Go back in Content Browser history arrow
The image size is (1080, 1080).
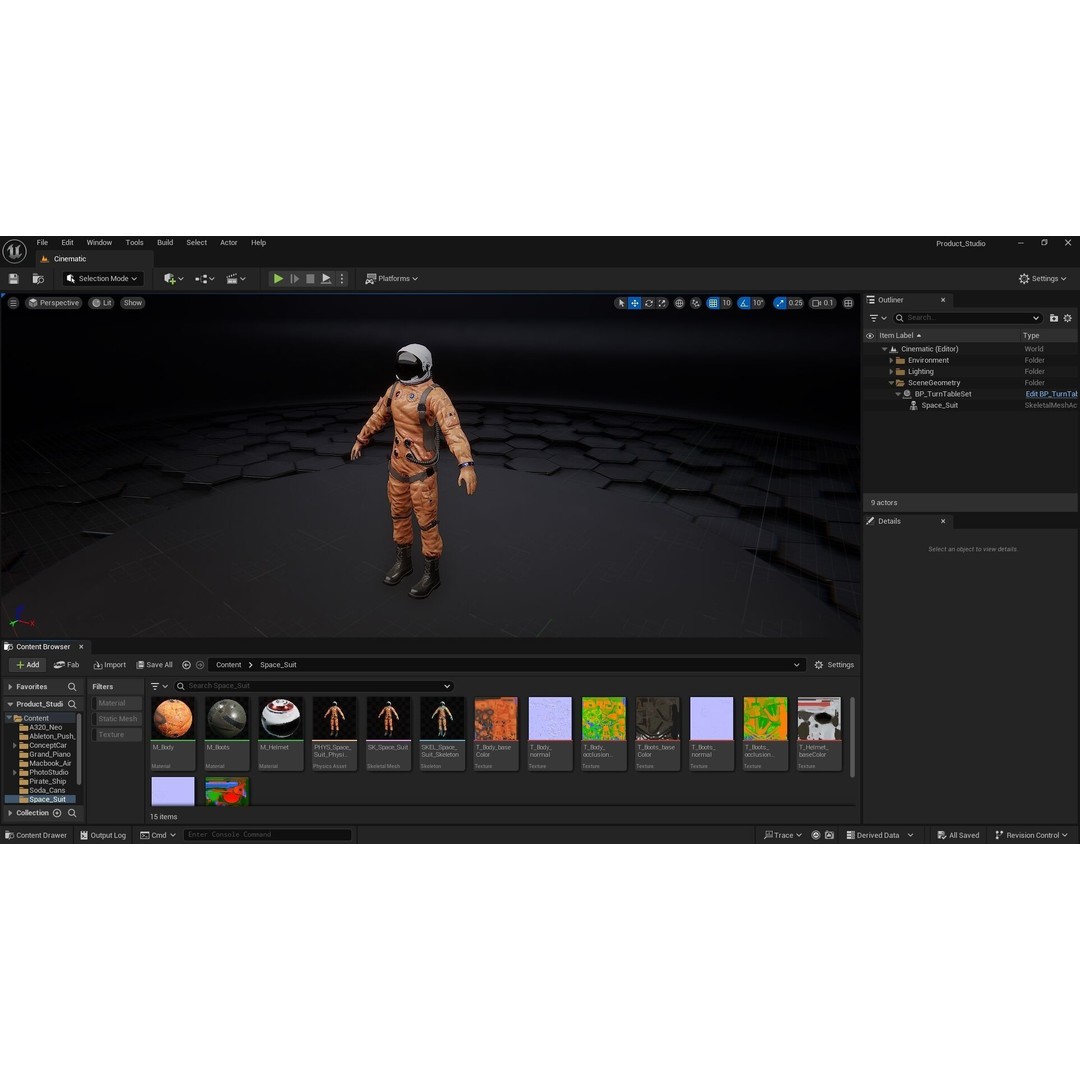(186, 665)
